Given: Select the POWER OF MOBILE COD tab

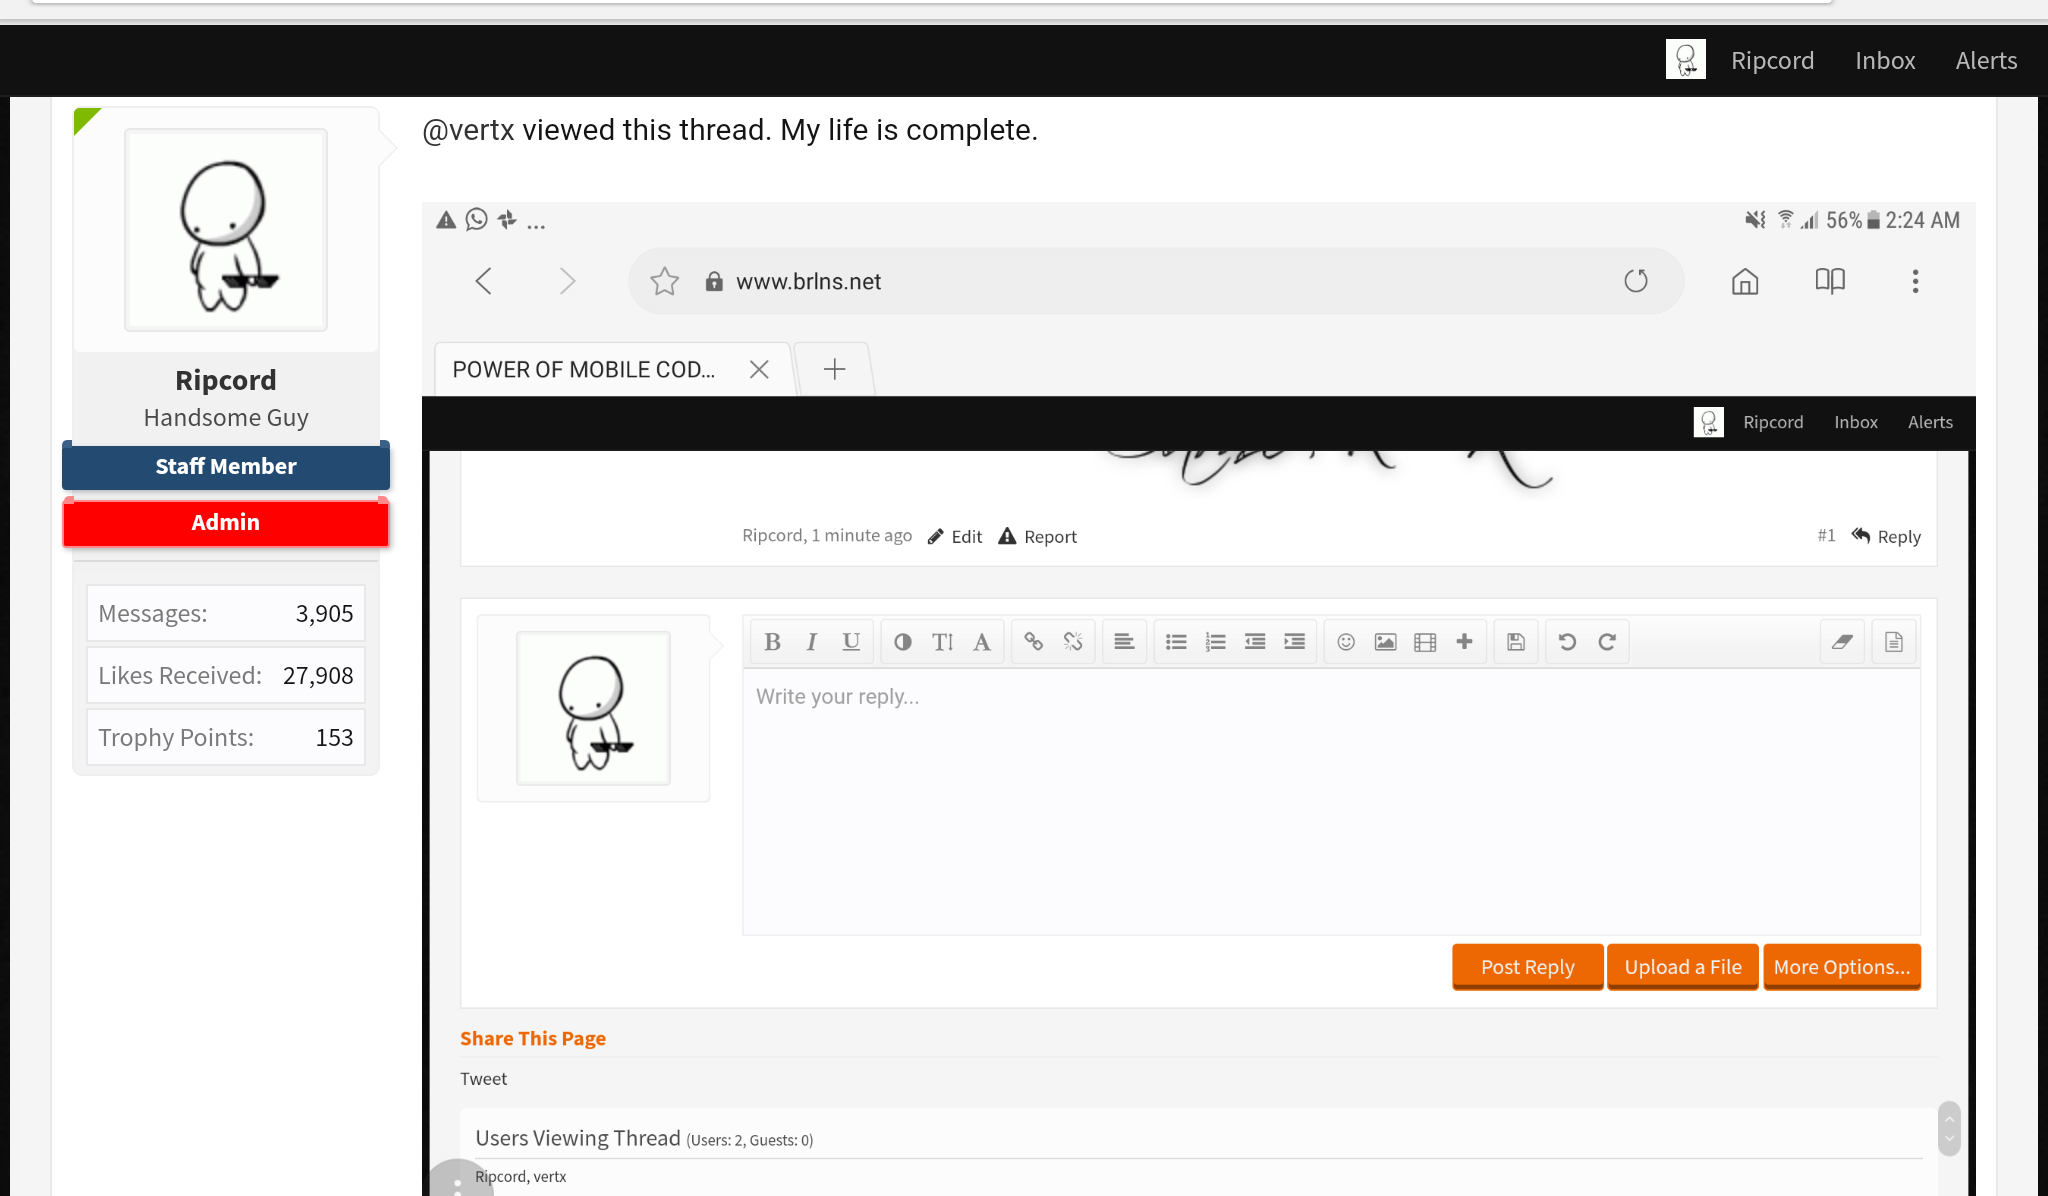Looking at the screenshot, I should click(584, 369).
